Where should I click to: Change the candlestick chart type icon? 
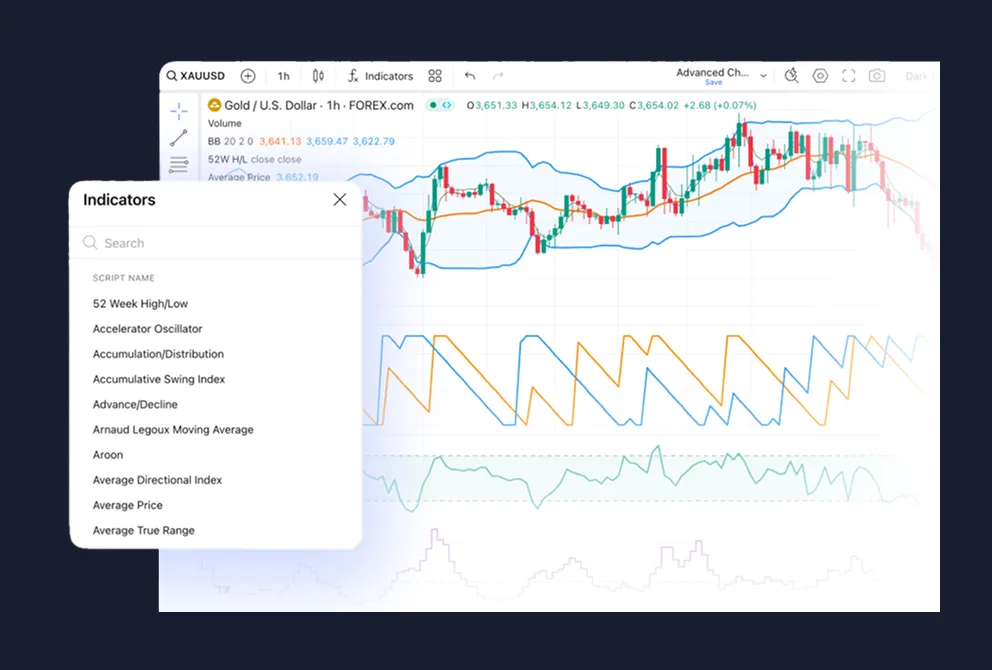click(x=318, y=76)
